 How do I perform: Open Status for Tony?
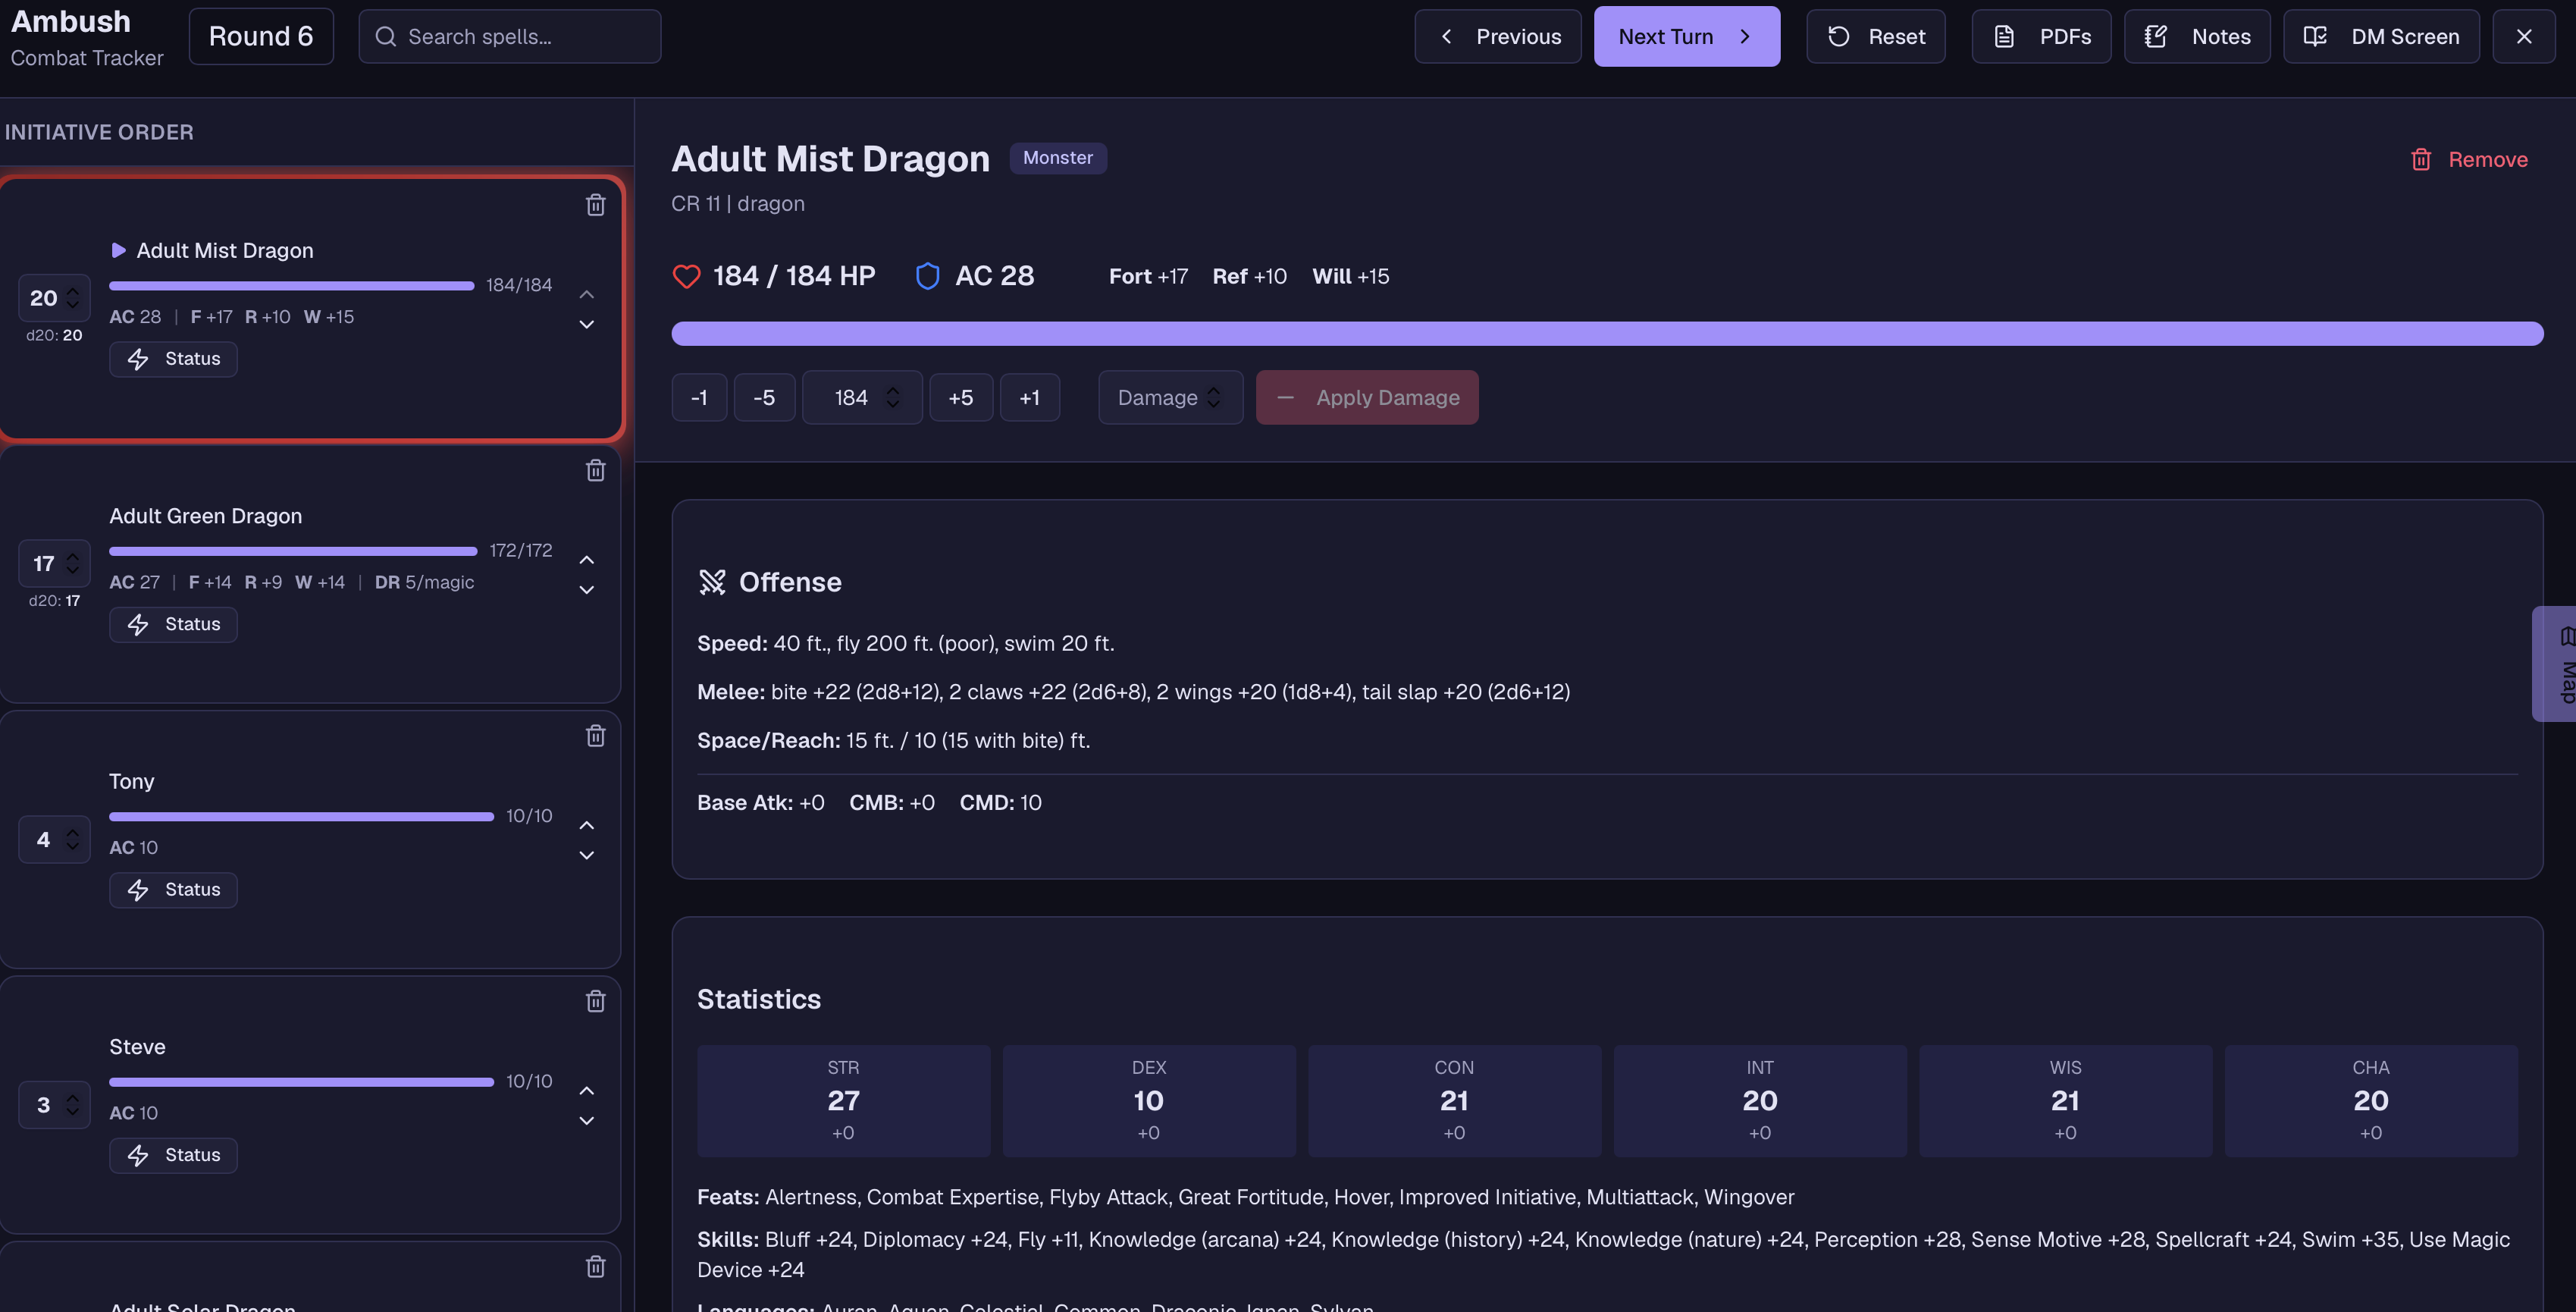[x=173, y=890]
